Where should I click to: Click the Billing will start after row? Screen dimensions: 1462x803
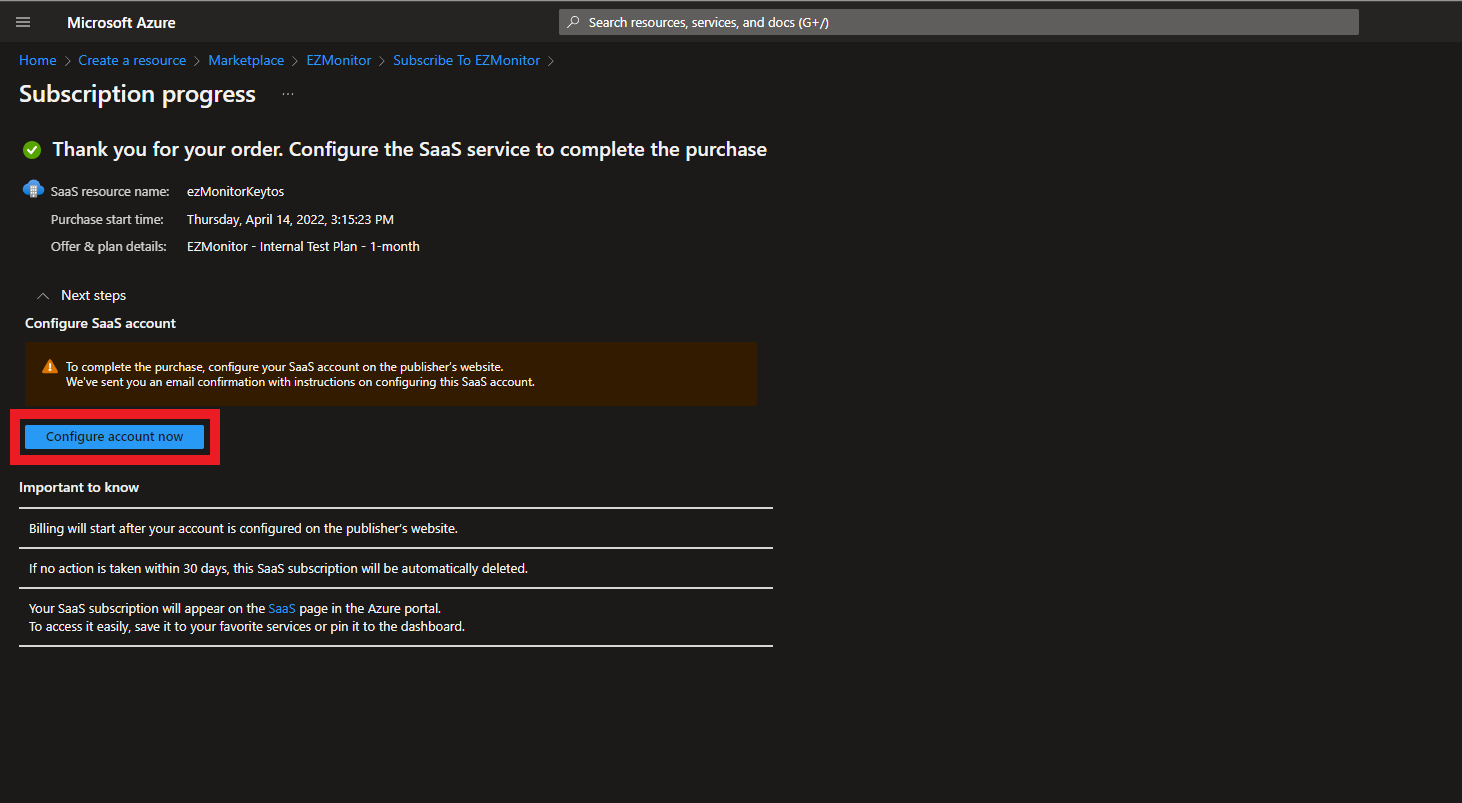pyautogui.click(x=396, y=528)
